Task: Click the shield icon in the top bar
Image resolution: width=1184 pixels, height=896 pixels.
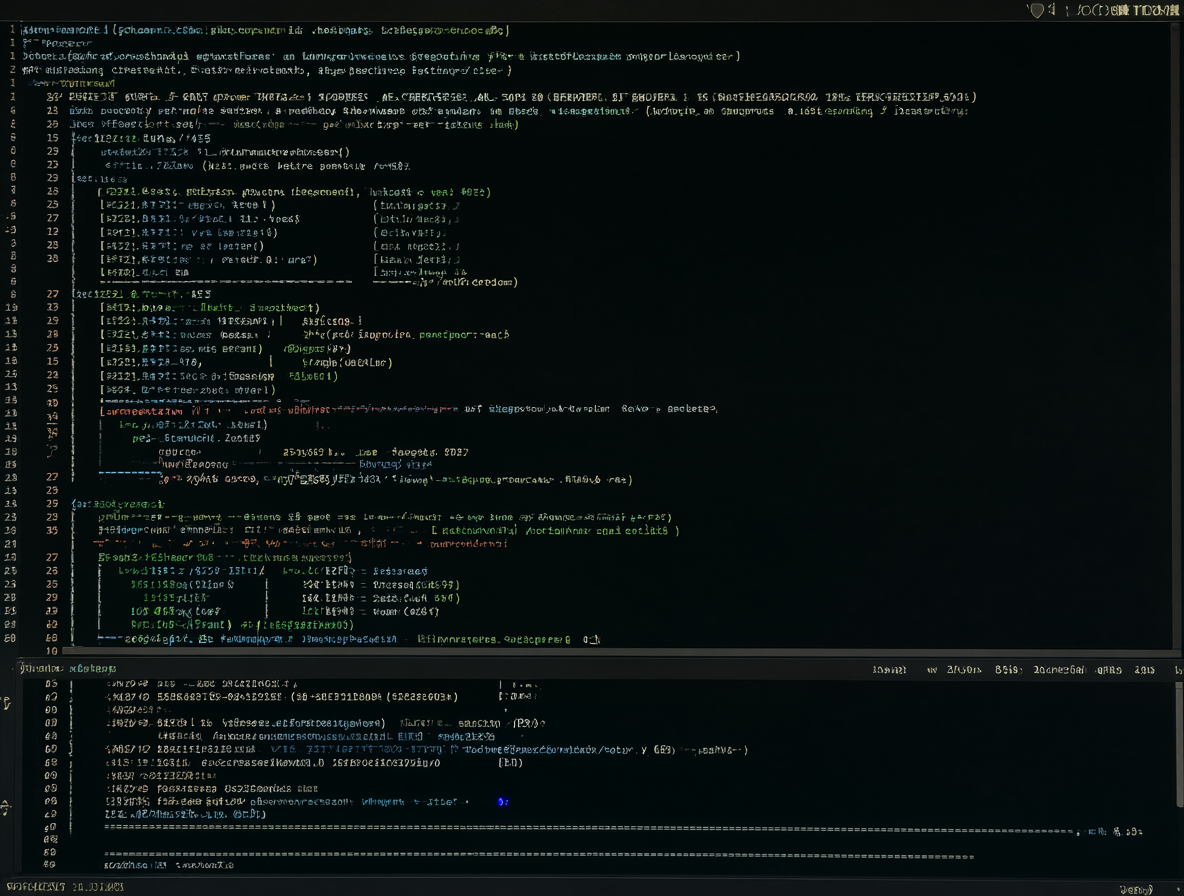Action: point(1036,10)
